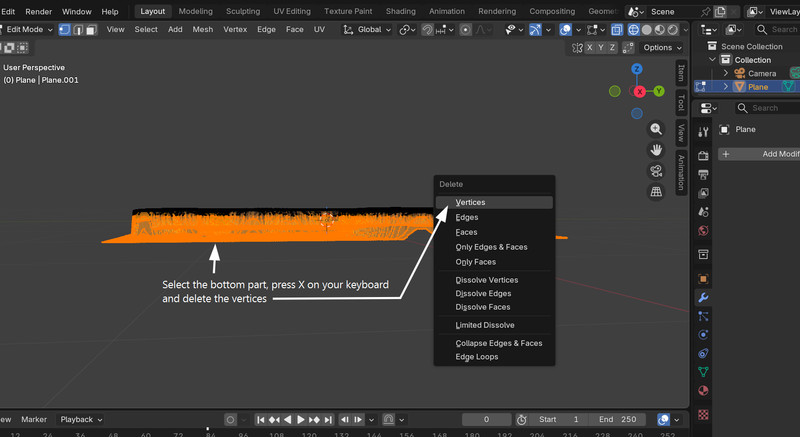This screenshot has height=437, width=800.
Task: Click the green Y axis on gizmo
Action: coord(659,91)
